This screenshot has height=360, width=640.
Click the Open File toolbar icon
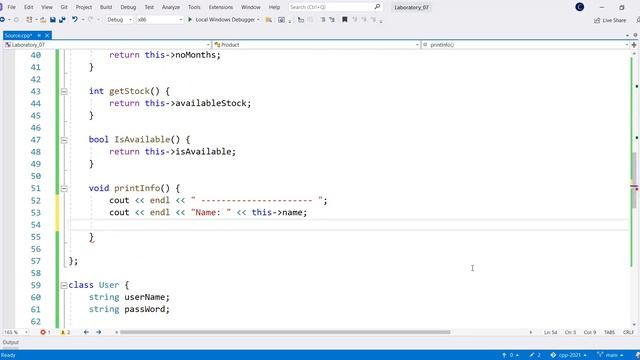pos(43,20)
